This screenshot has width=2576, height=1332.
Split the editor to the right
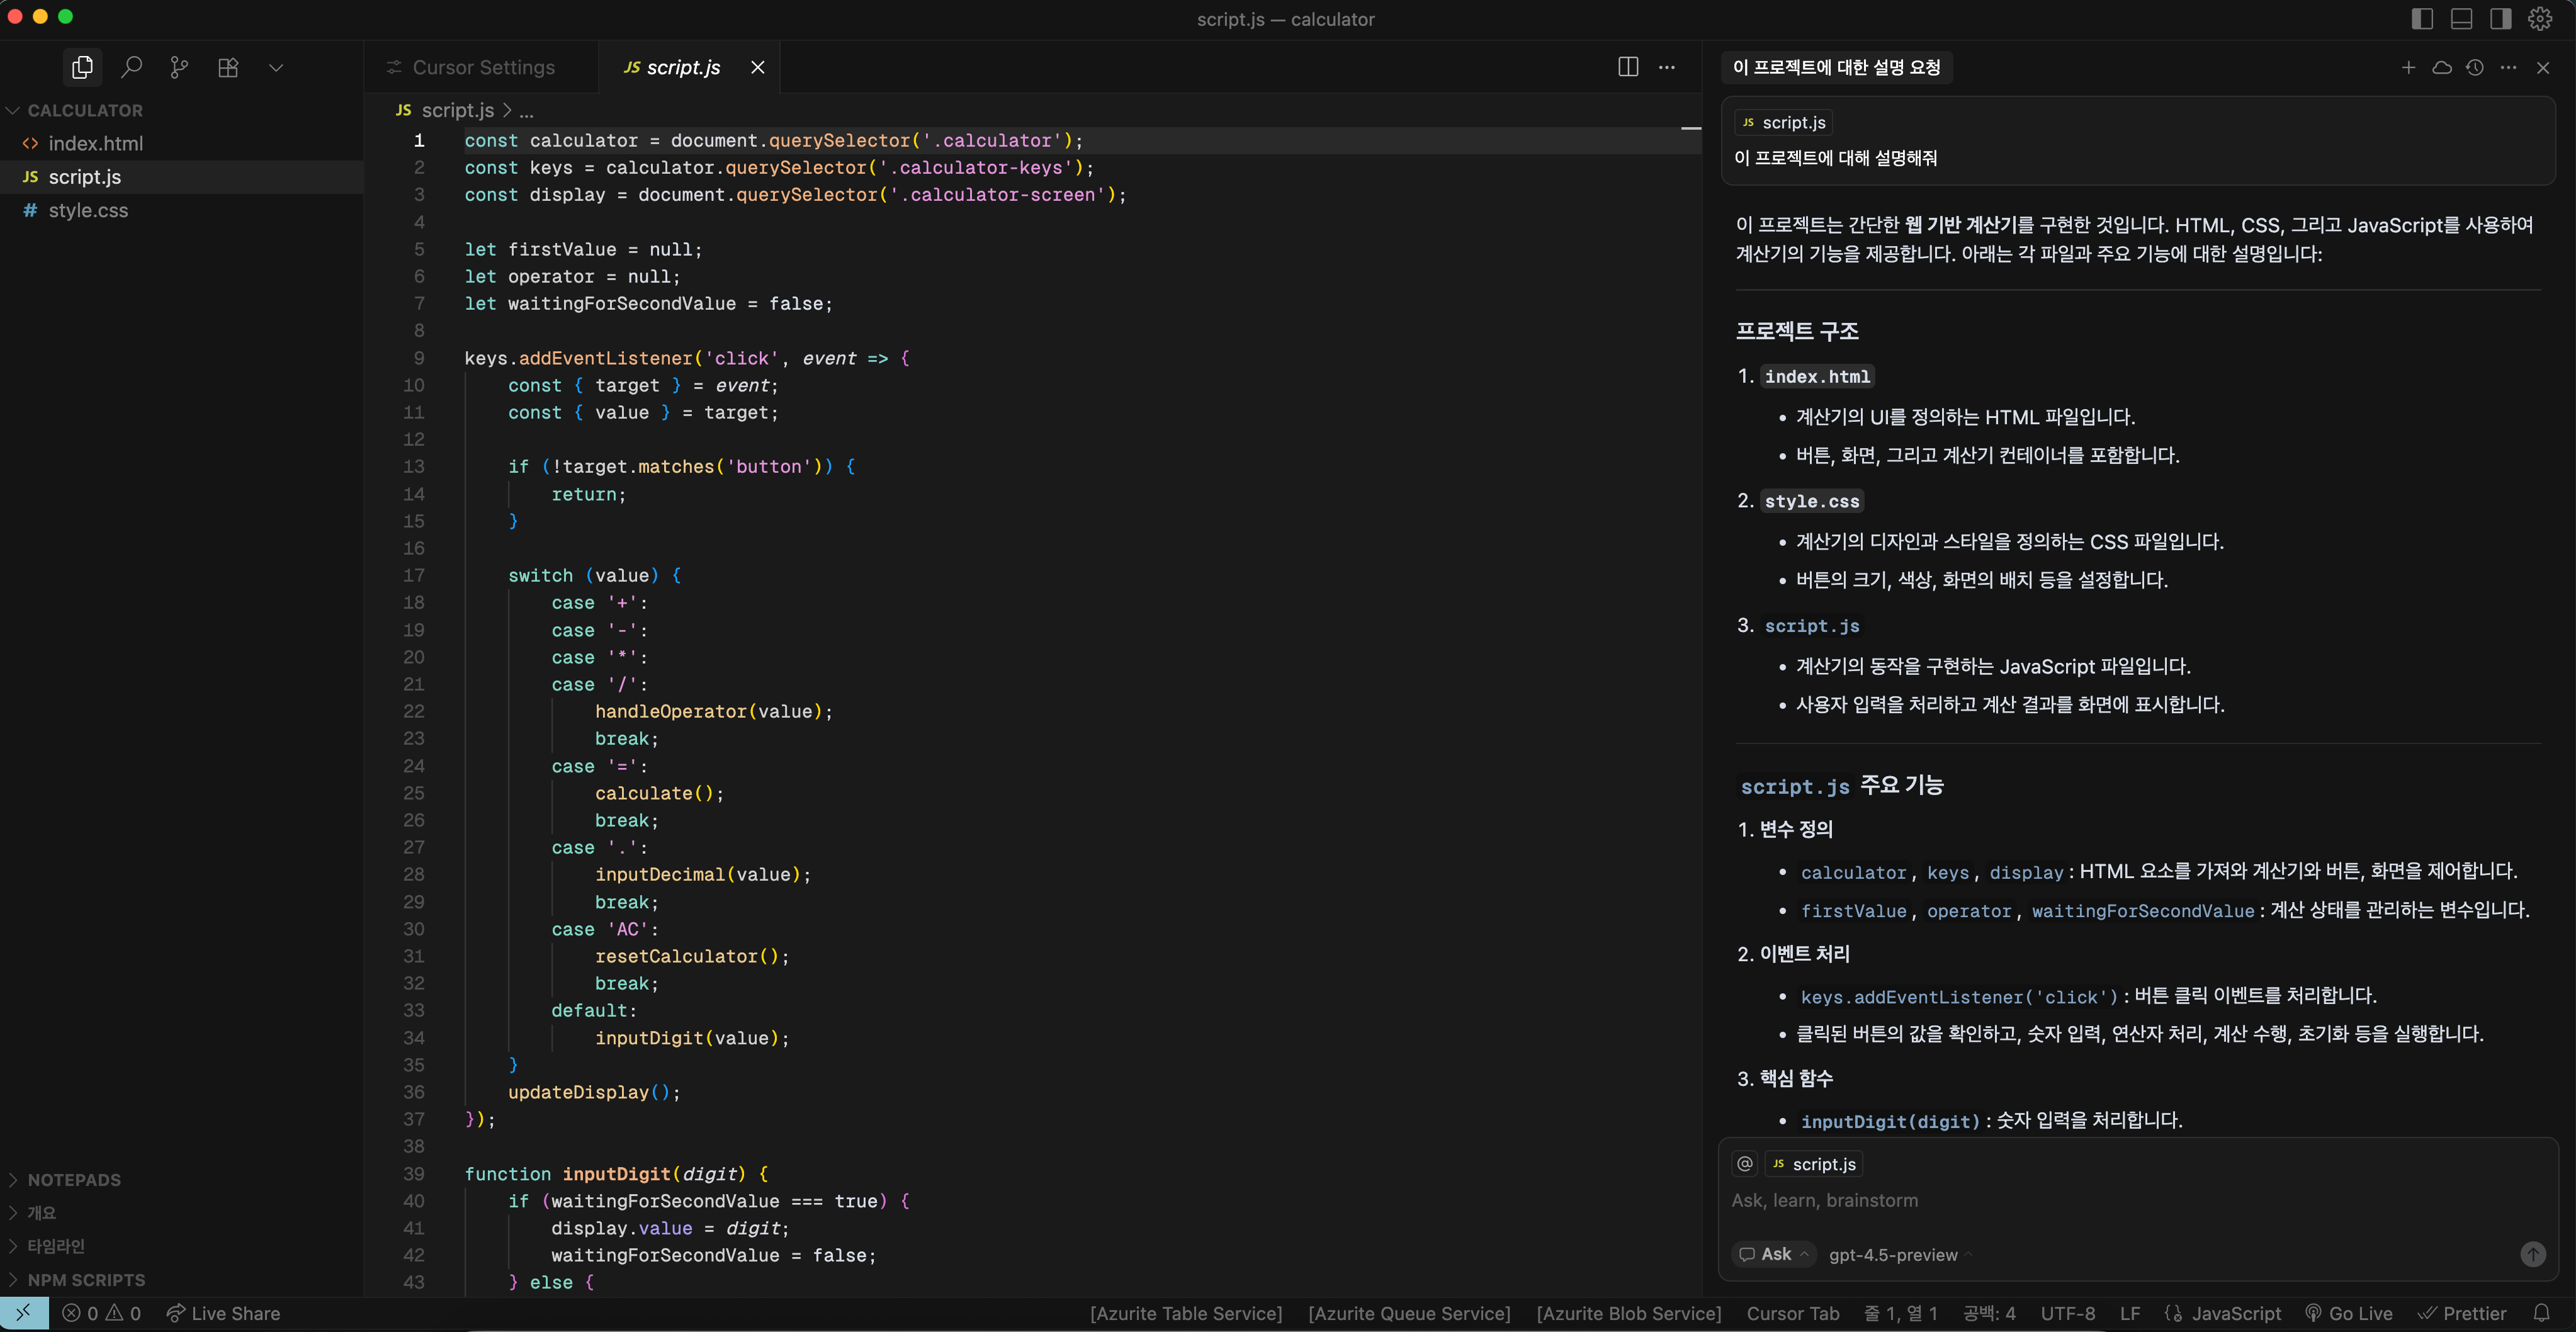tap(1627, 67)
